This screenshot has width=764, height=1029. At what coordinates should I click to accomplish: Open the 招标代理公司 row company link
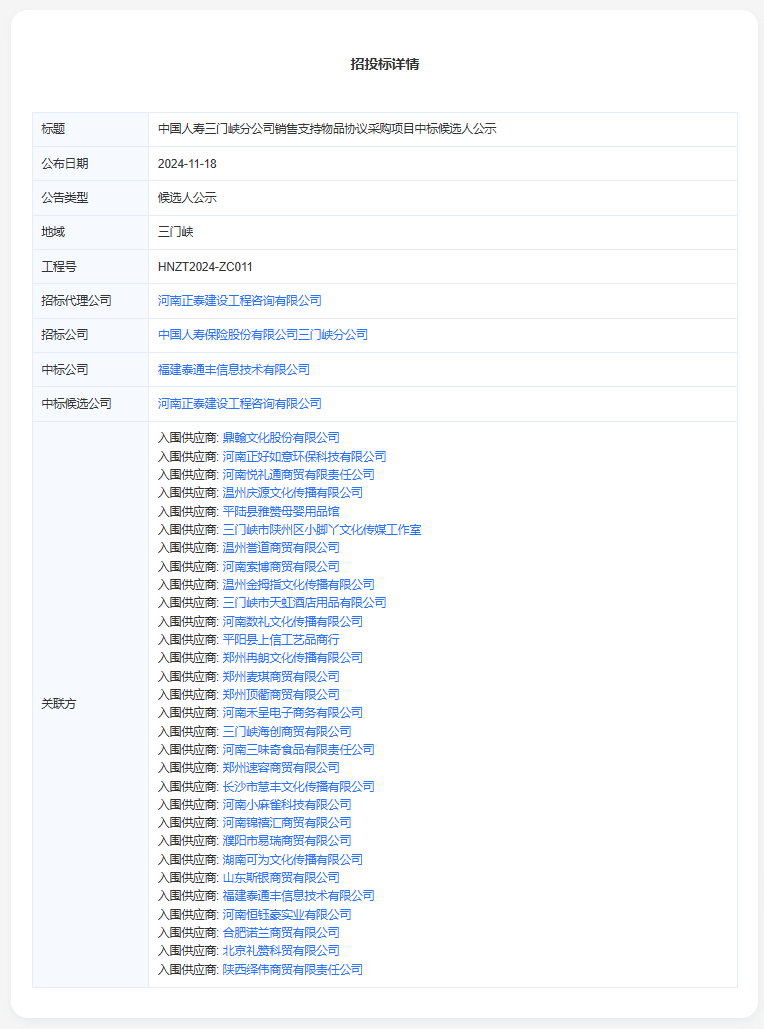pos(239,301)
